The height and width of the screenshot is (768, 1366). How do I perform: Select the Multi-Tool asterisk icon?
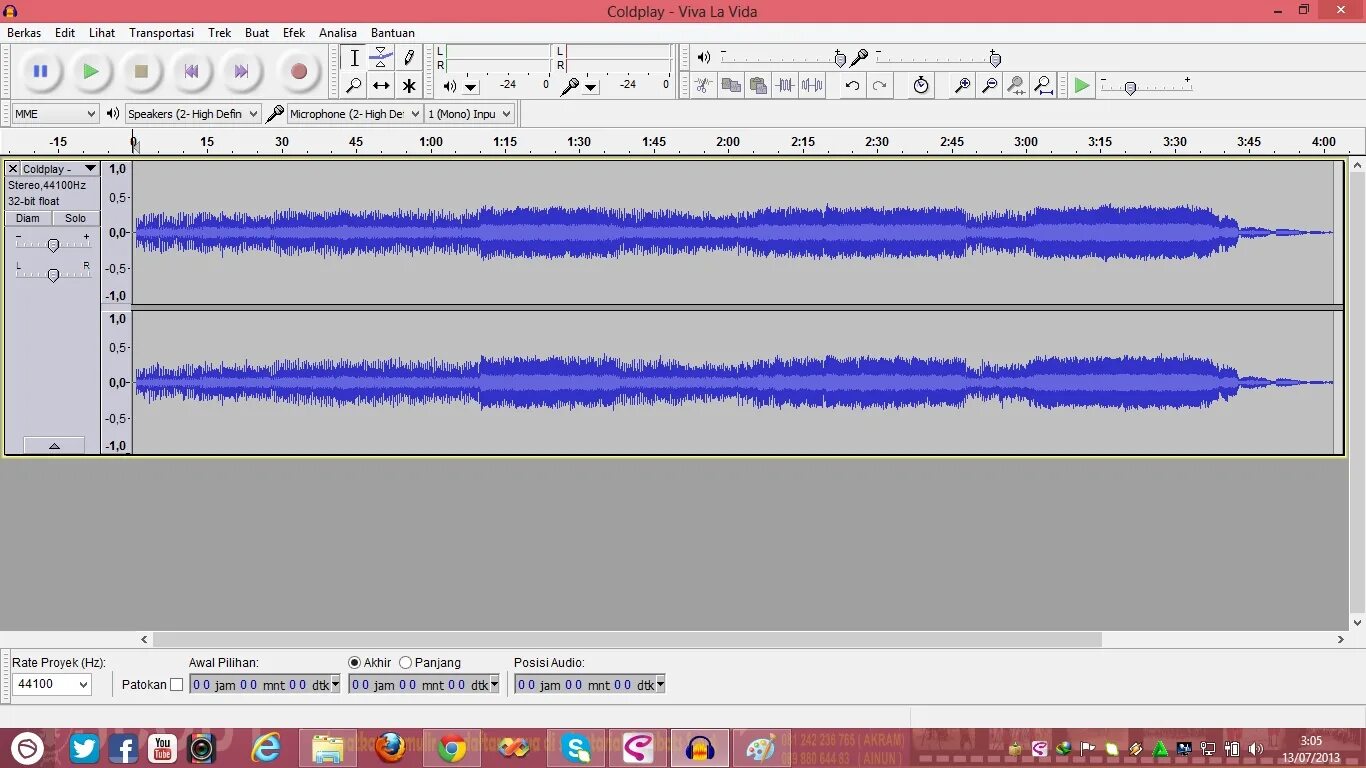click(x=408, y=86)
